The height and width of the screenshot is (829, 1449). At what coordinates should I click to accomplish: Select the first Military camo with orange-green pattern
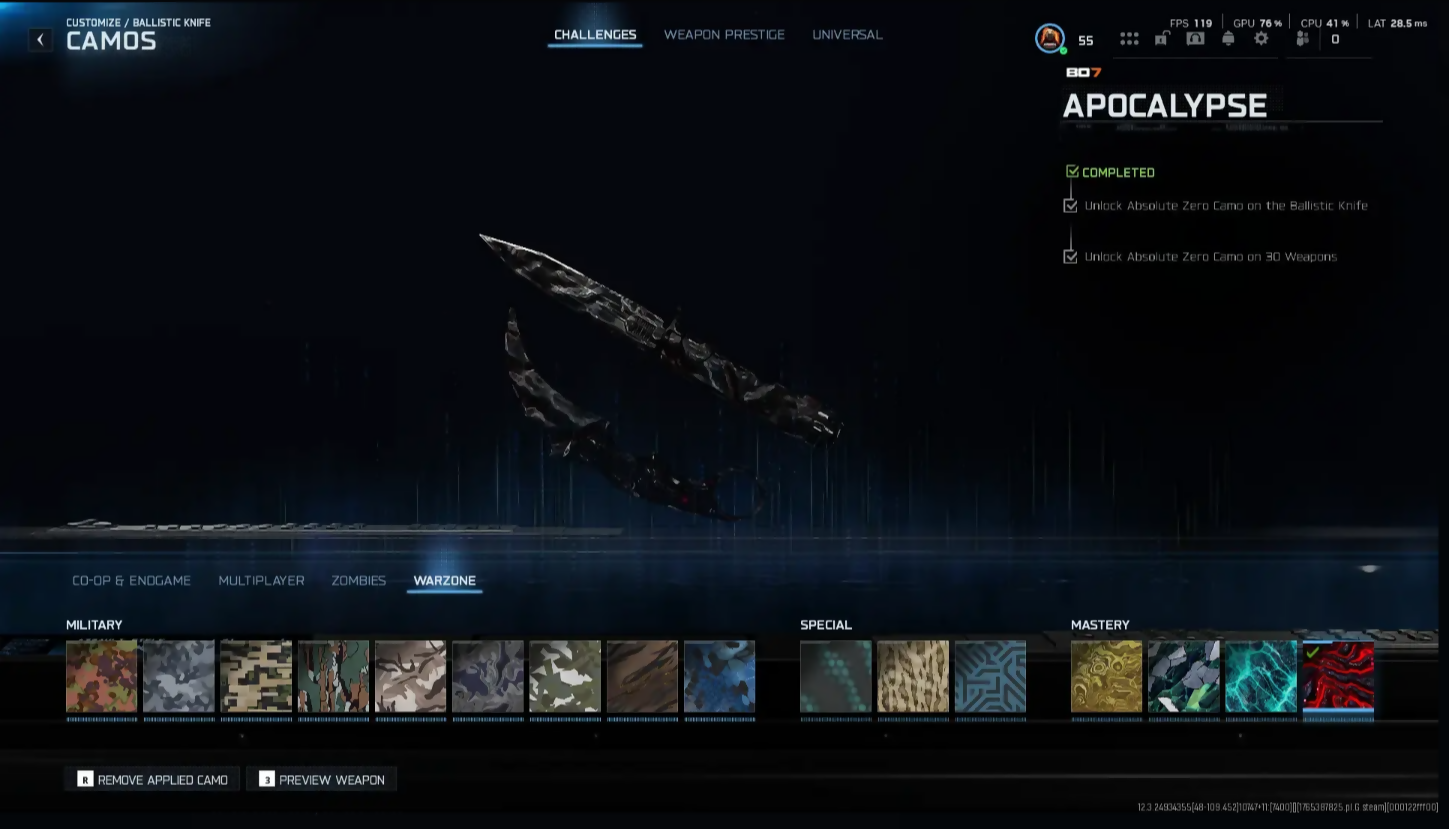[102, 677]
